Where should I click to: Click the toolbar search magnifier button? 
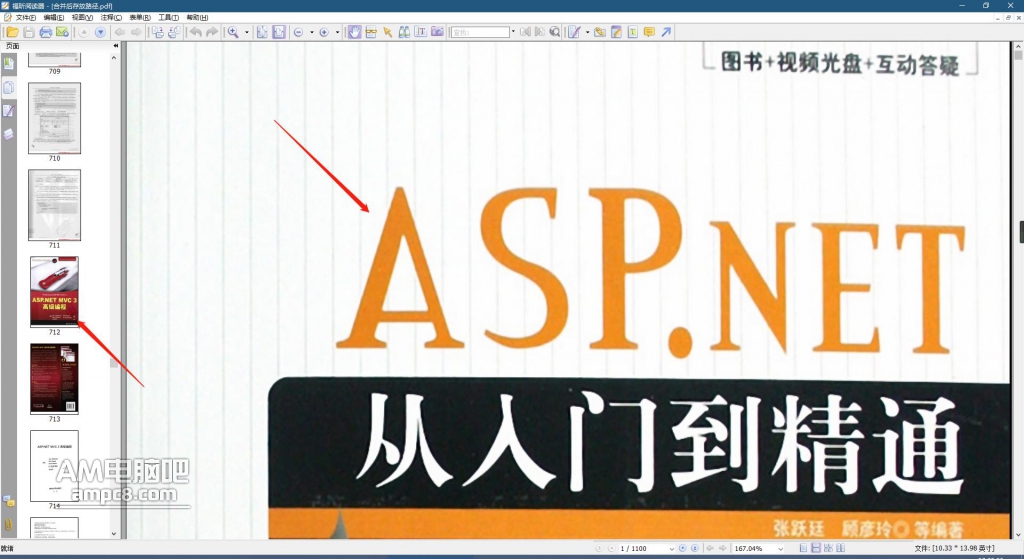coord(554,32)
